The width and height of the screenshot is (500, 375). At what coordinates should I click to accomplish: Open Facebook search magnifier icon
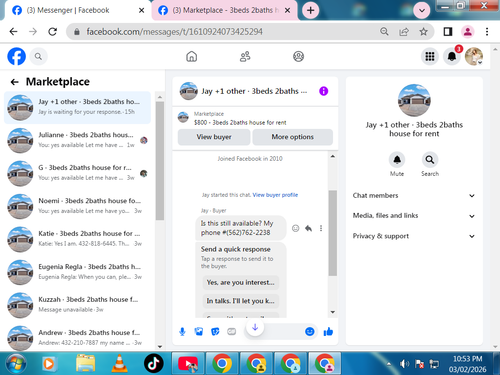38,56
